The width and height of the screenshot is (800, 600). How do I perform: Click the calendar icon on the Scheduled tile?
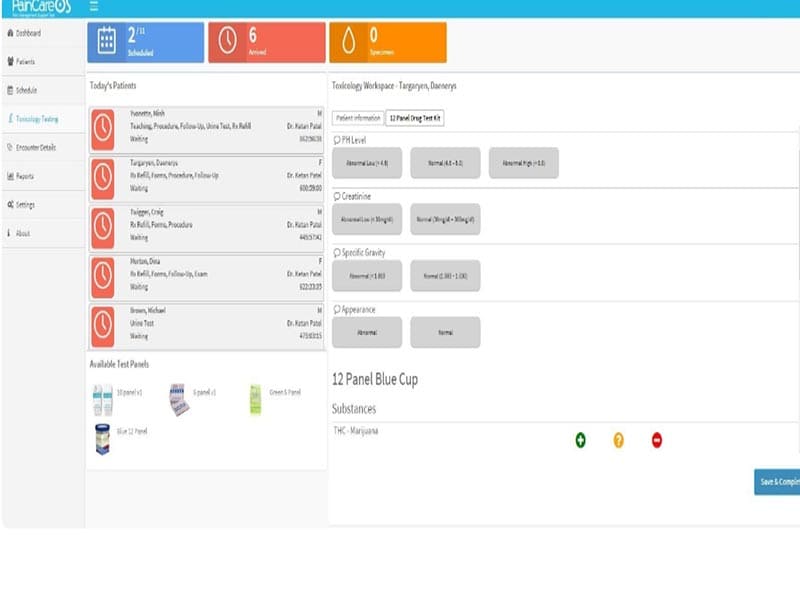[x=107, y=41]
